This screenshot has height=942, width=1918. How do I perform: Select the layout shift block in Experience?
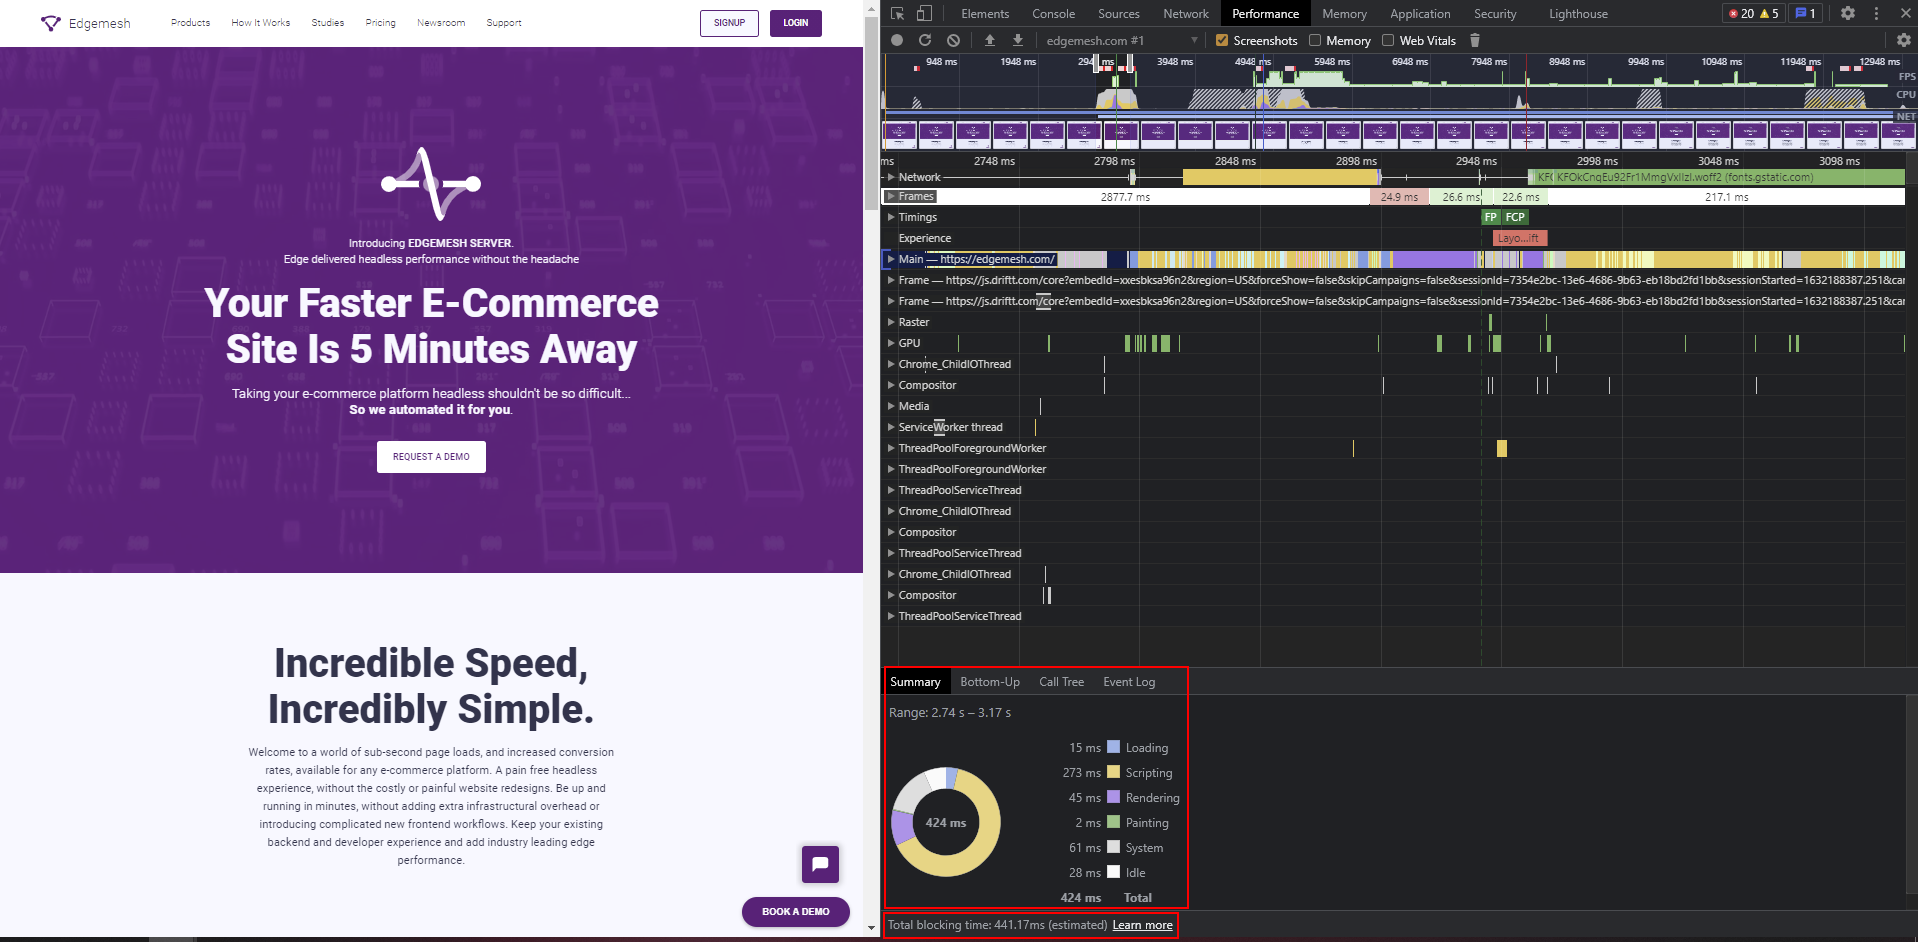click(x=1519, y=238)
